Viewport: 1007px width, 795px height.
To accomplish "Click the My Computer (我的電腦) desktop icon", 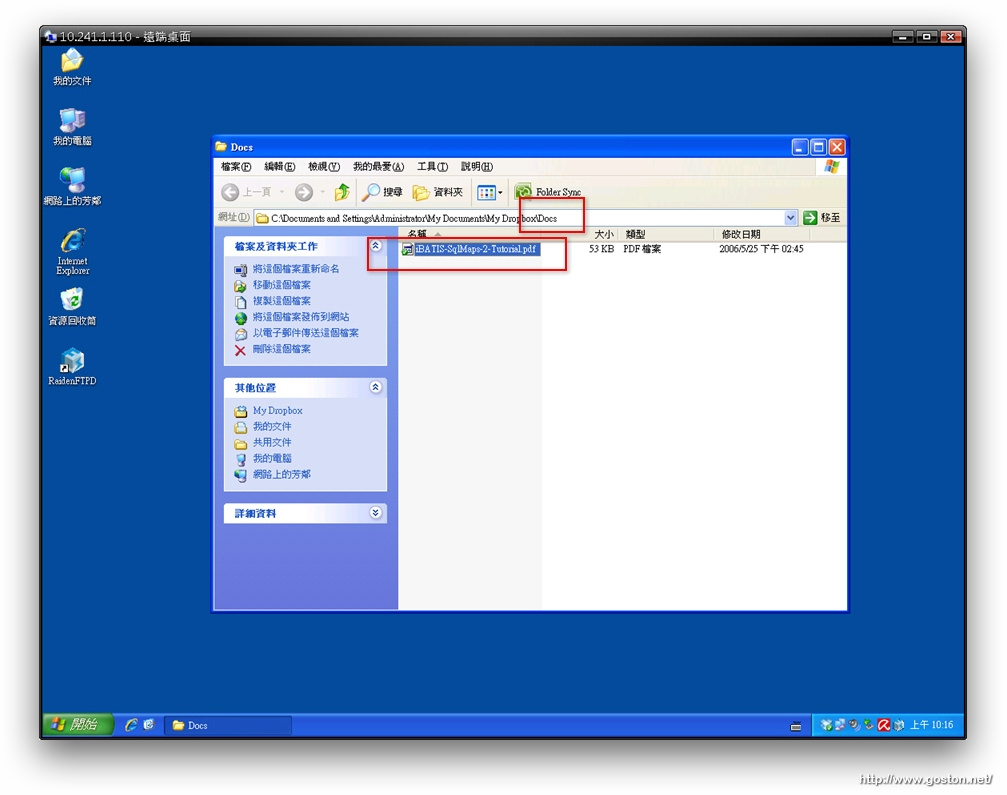I will [x=72, y=122].
